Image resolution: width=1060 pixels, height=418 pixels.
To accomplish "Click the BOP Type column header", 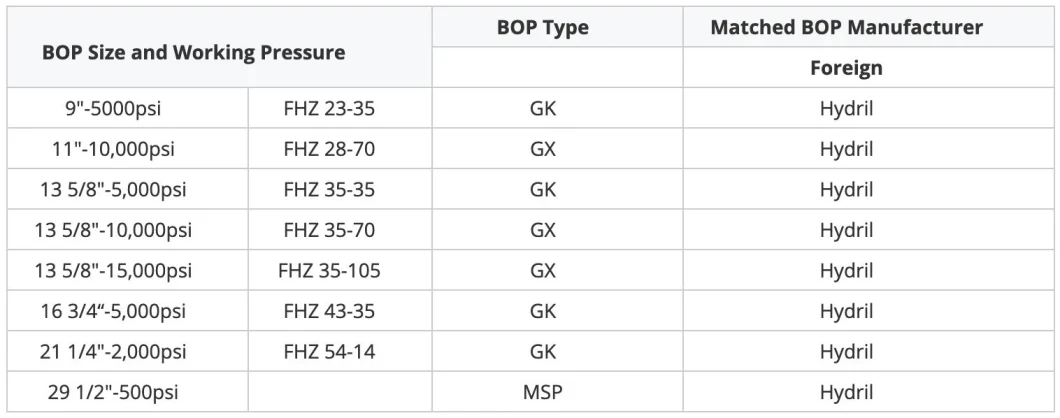I will tap(542, 27).
